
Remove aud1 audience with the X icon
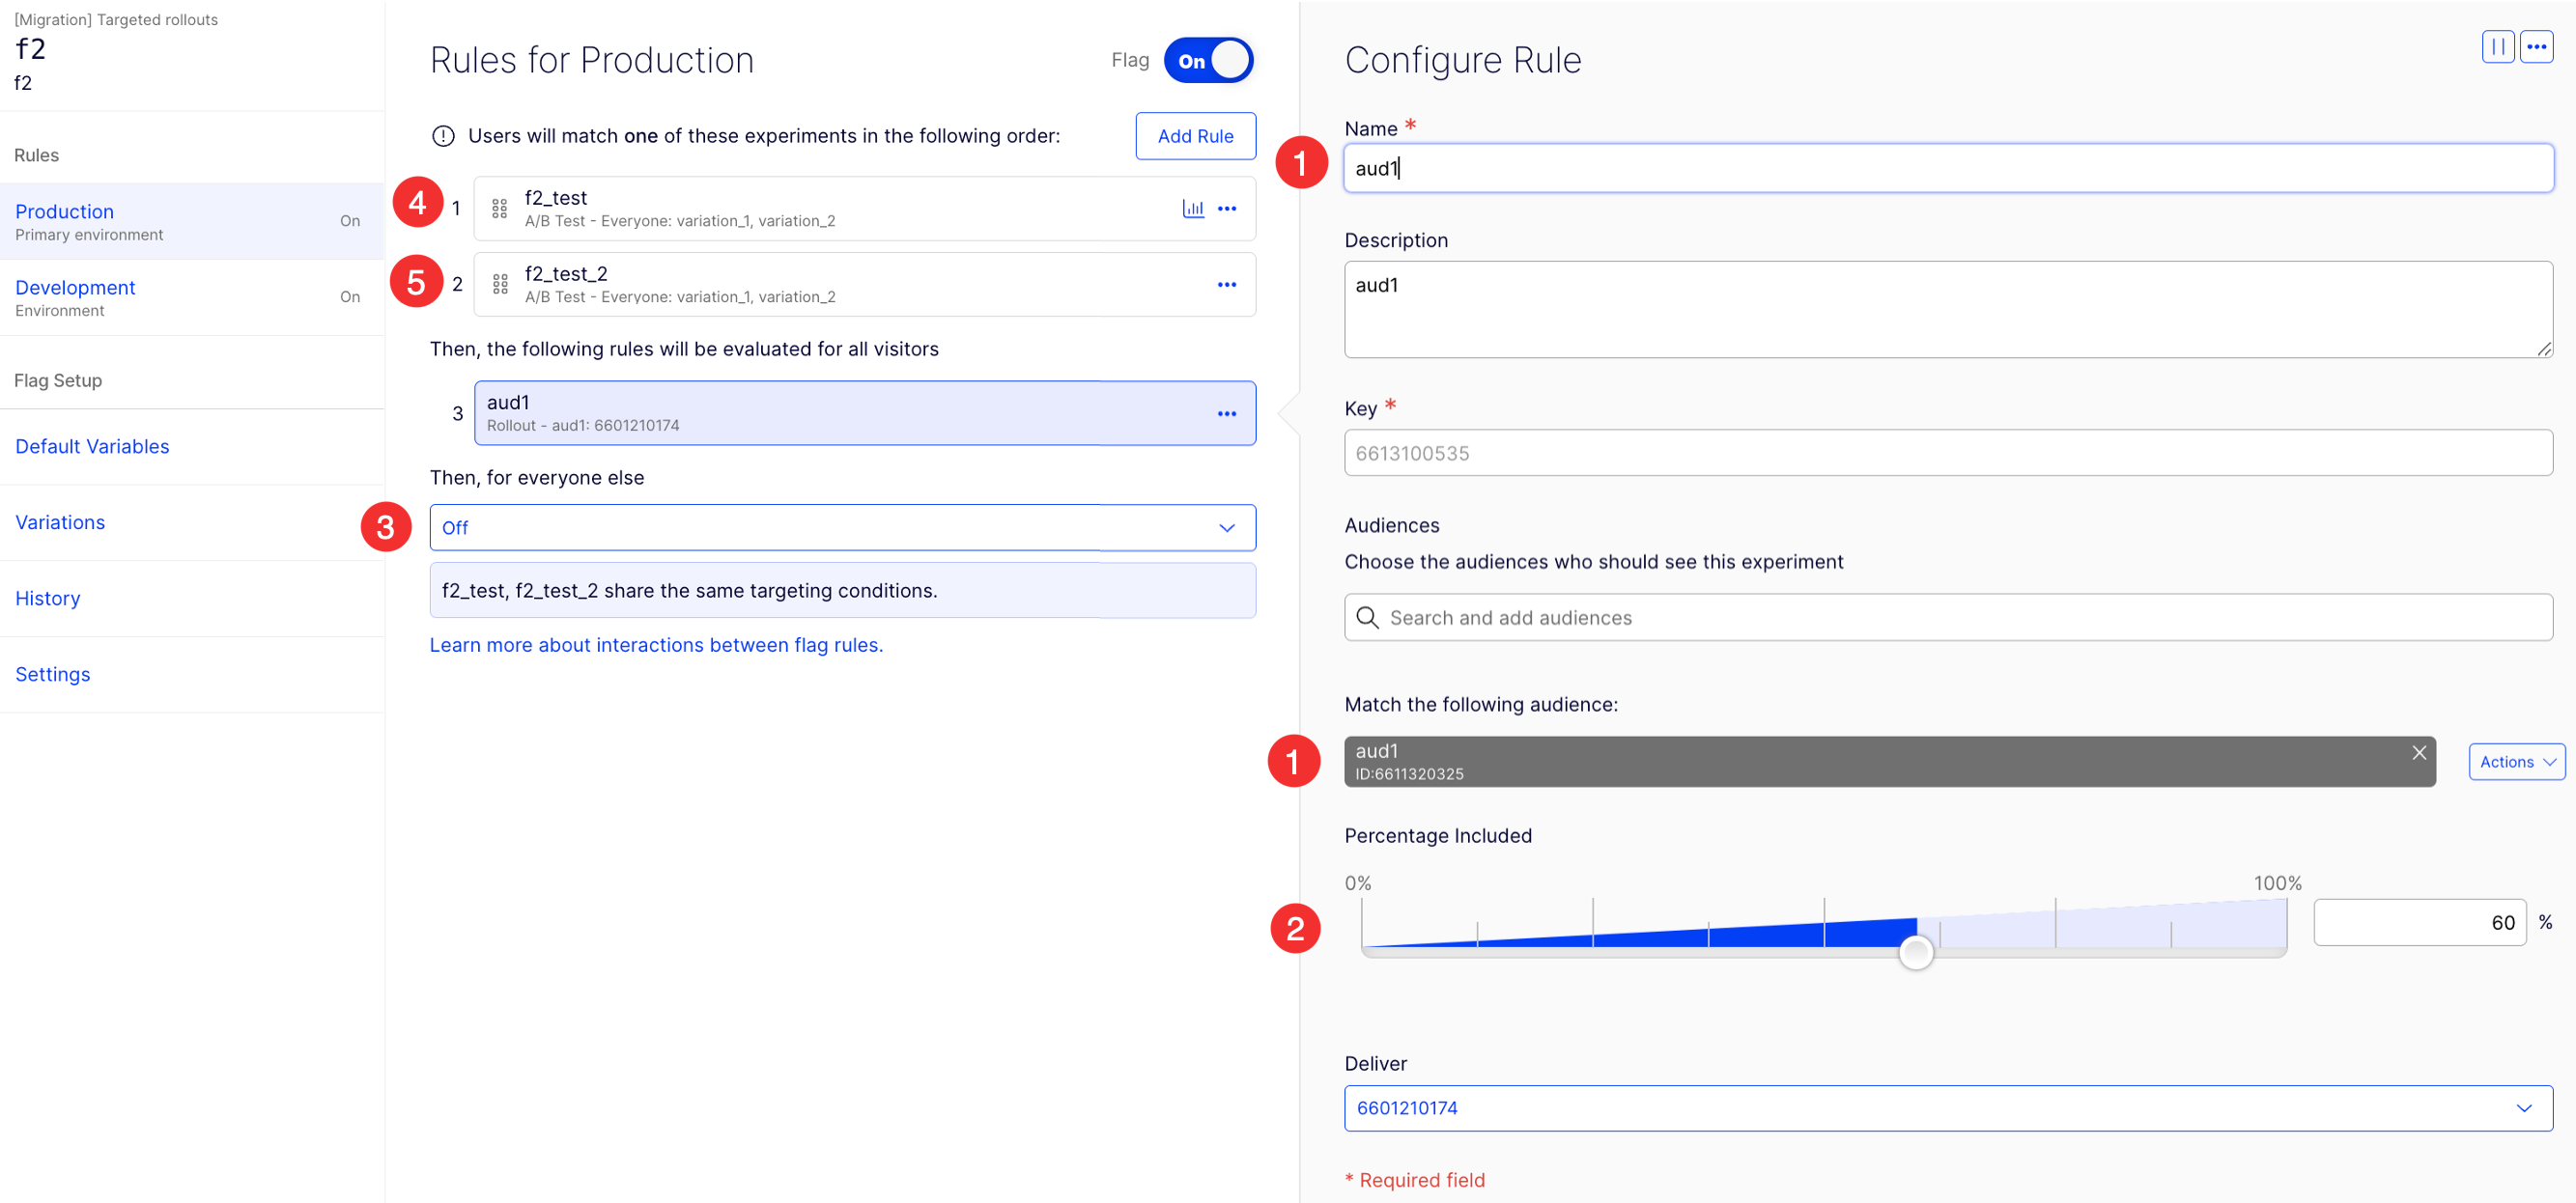2418,752
